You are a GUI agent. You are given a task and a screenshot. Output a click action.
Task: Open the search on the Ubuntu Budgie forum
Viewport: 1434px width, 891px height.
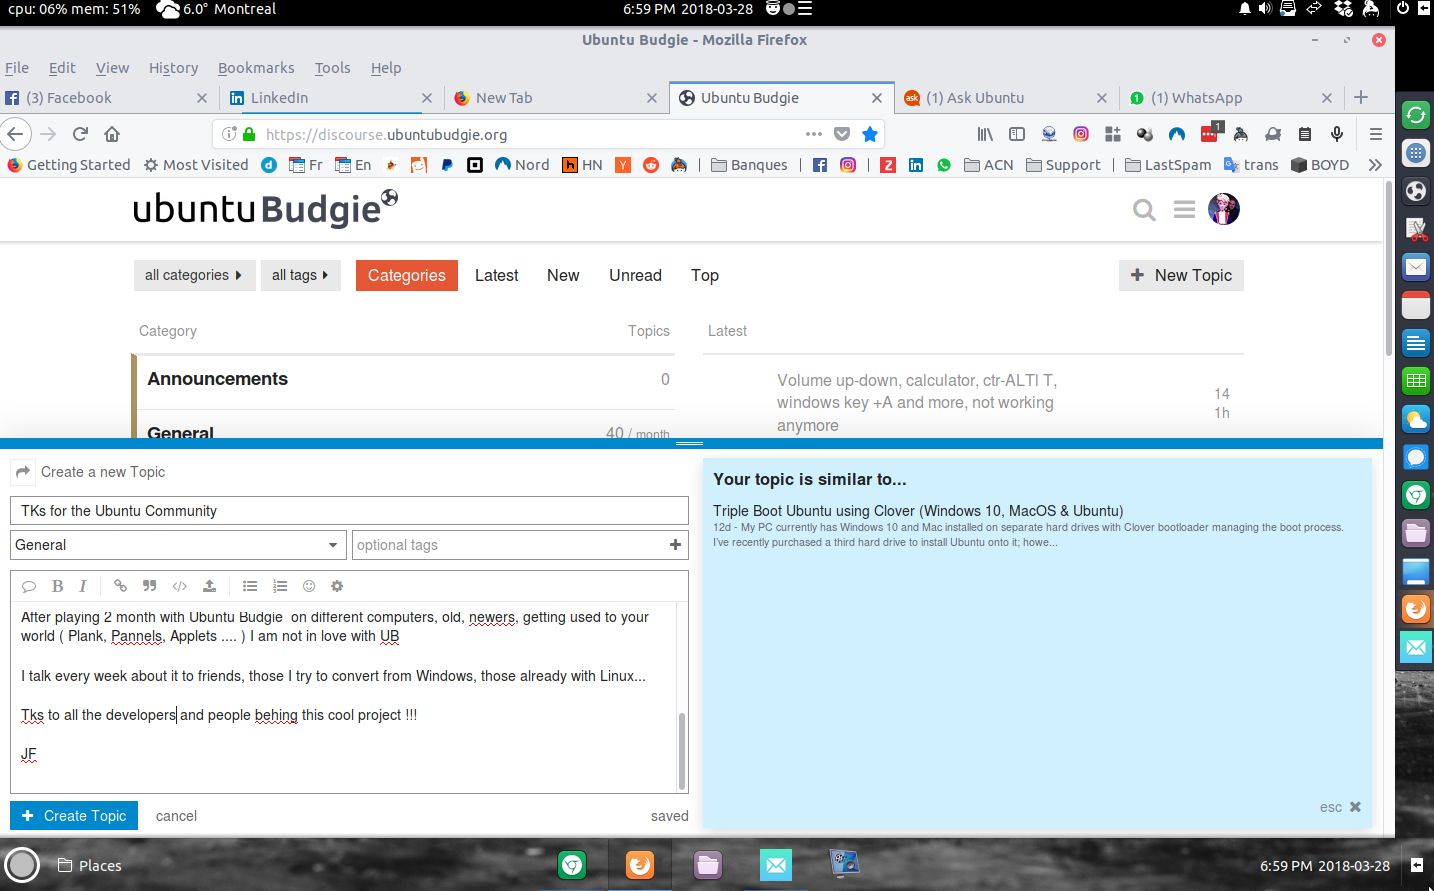[1144, 210]
